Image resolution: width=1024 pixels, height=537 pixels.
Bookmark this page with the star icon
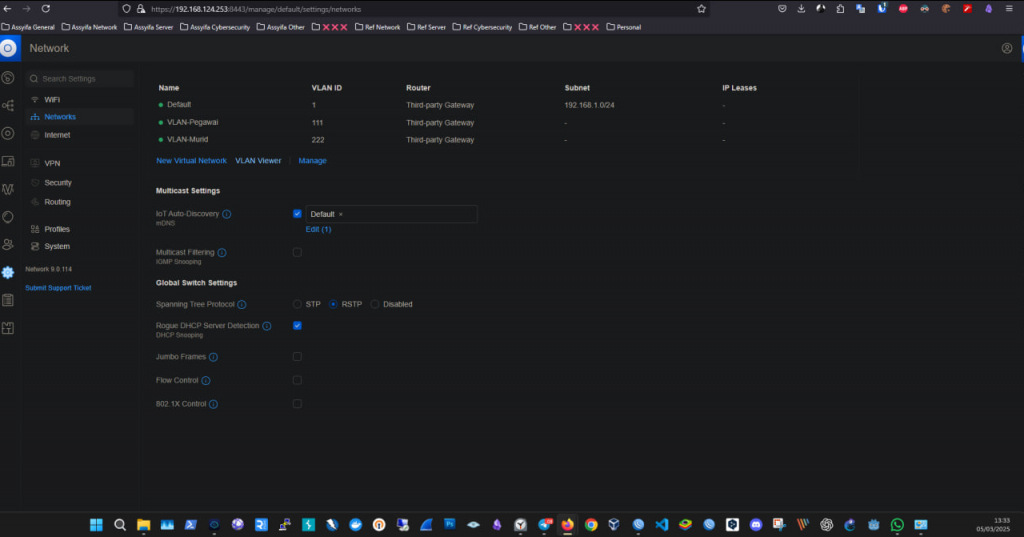[702, 8]
